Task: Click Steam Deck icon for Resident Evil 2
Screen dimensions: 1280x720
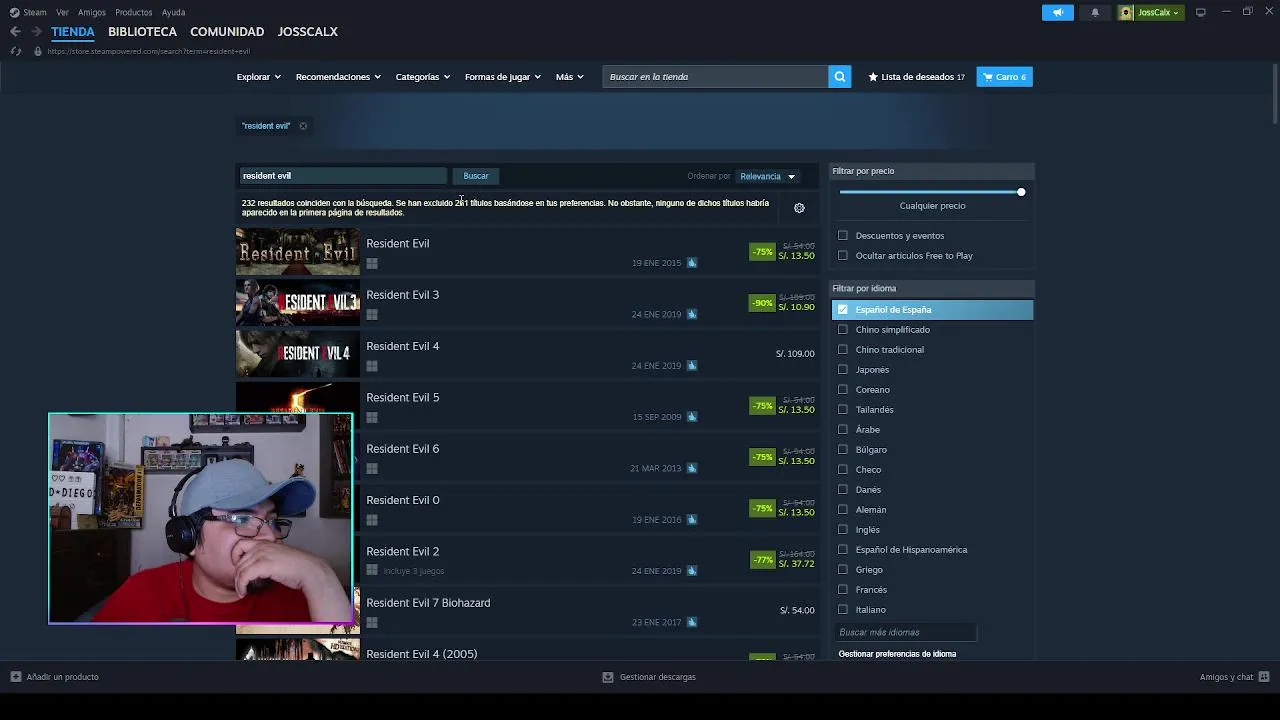Action: [691, 571]
